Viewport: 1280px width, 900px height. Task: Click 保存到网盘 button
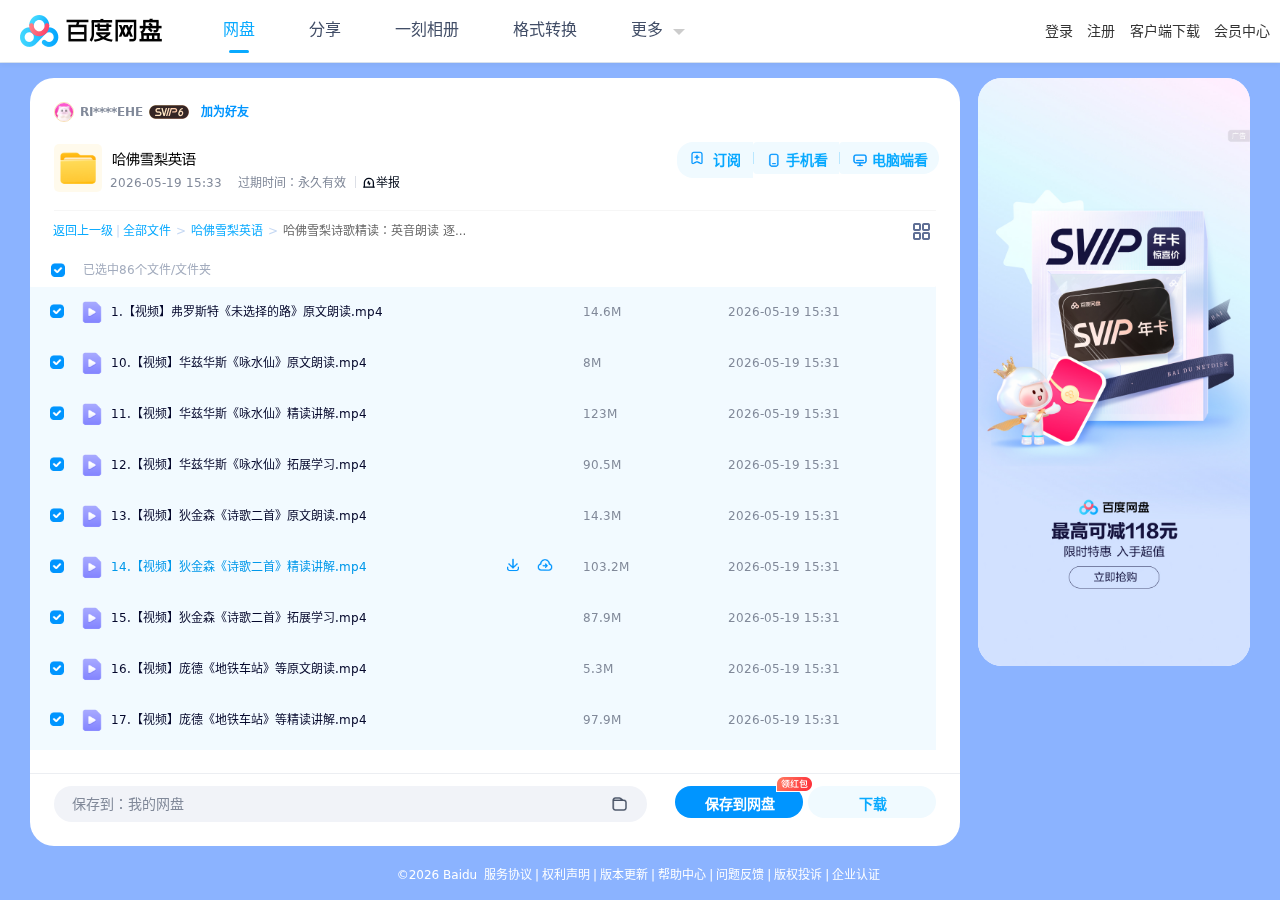(x=739, y=803)
